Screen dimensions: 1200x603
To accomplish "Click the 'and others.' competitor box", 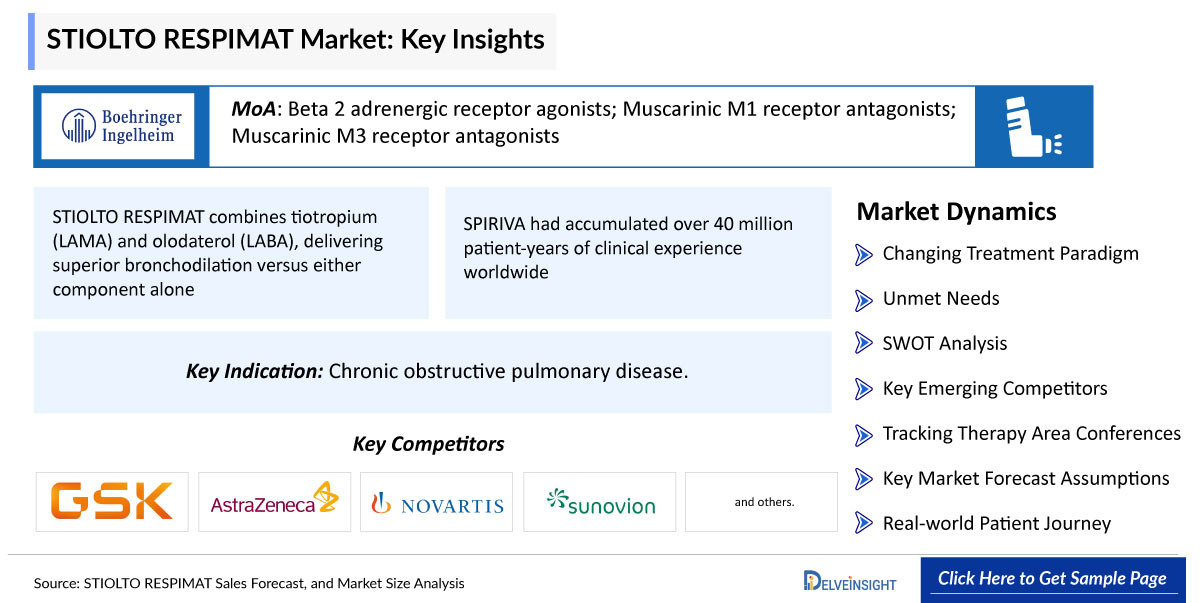I will click(x=764, y=502).
